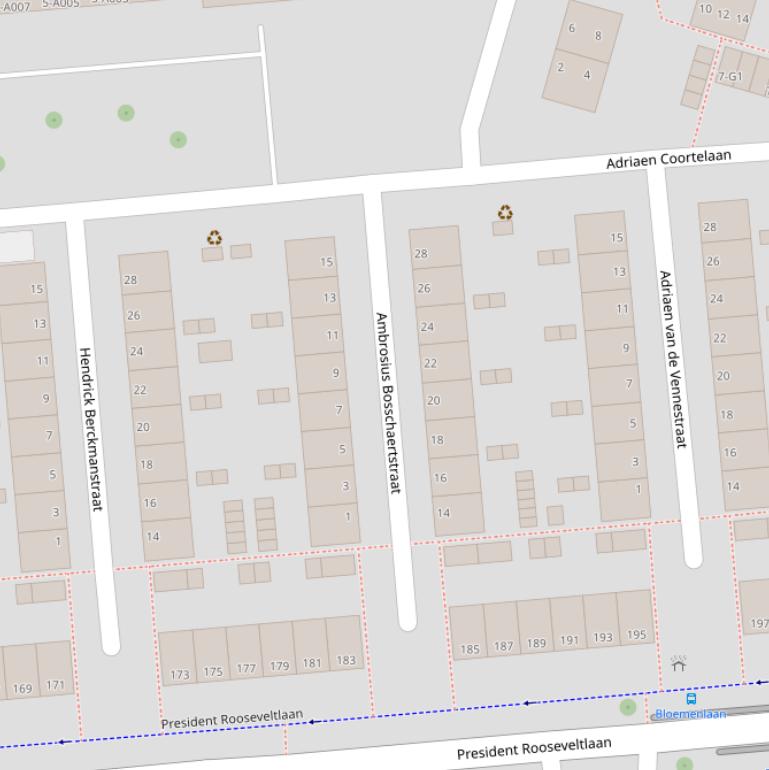The height and width of the screenshot is (770, 769).
Task: Select house number 183
Action: pyautogui.click(x=346, y=660)
